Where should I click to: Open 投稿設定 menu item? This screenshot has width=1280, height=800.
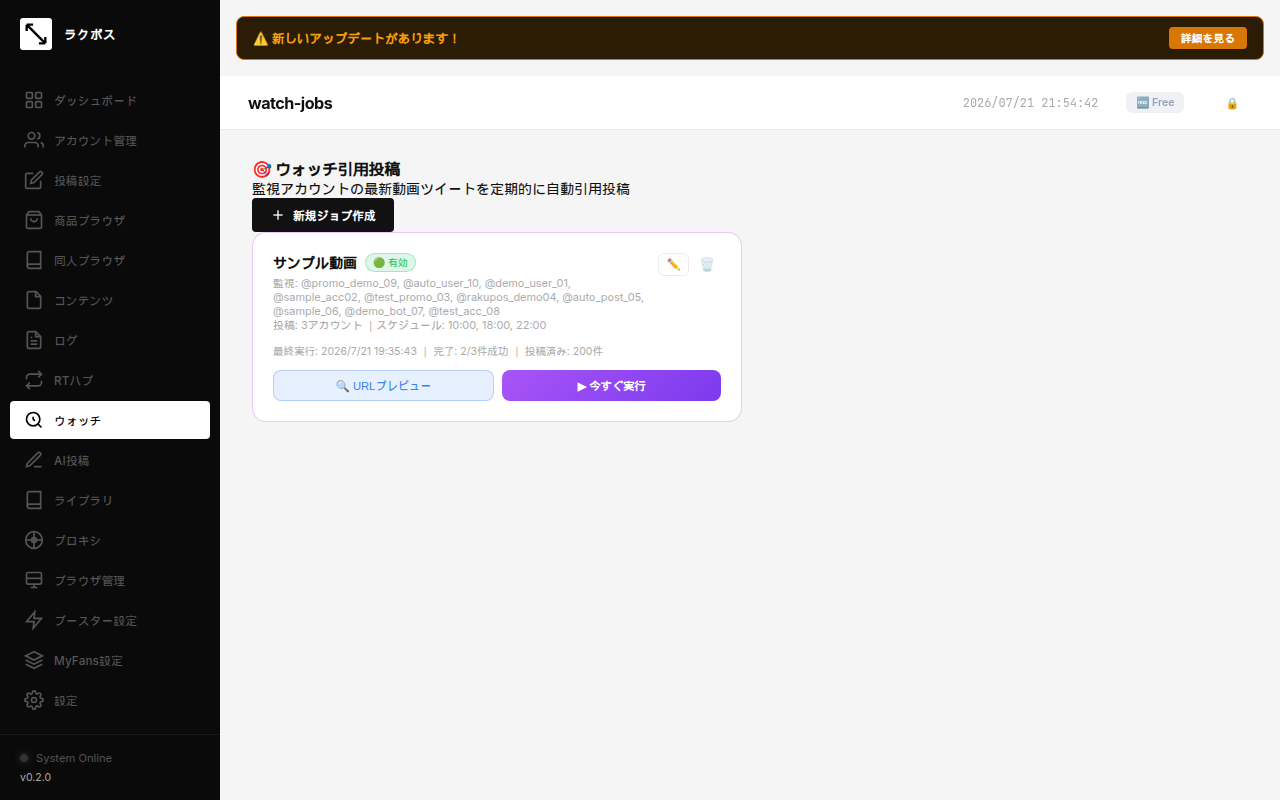point(110,180)
